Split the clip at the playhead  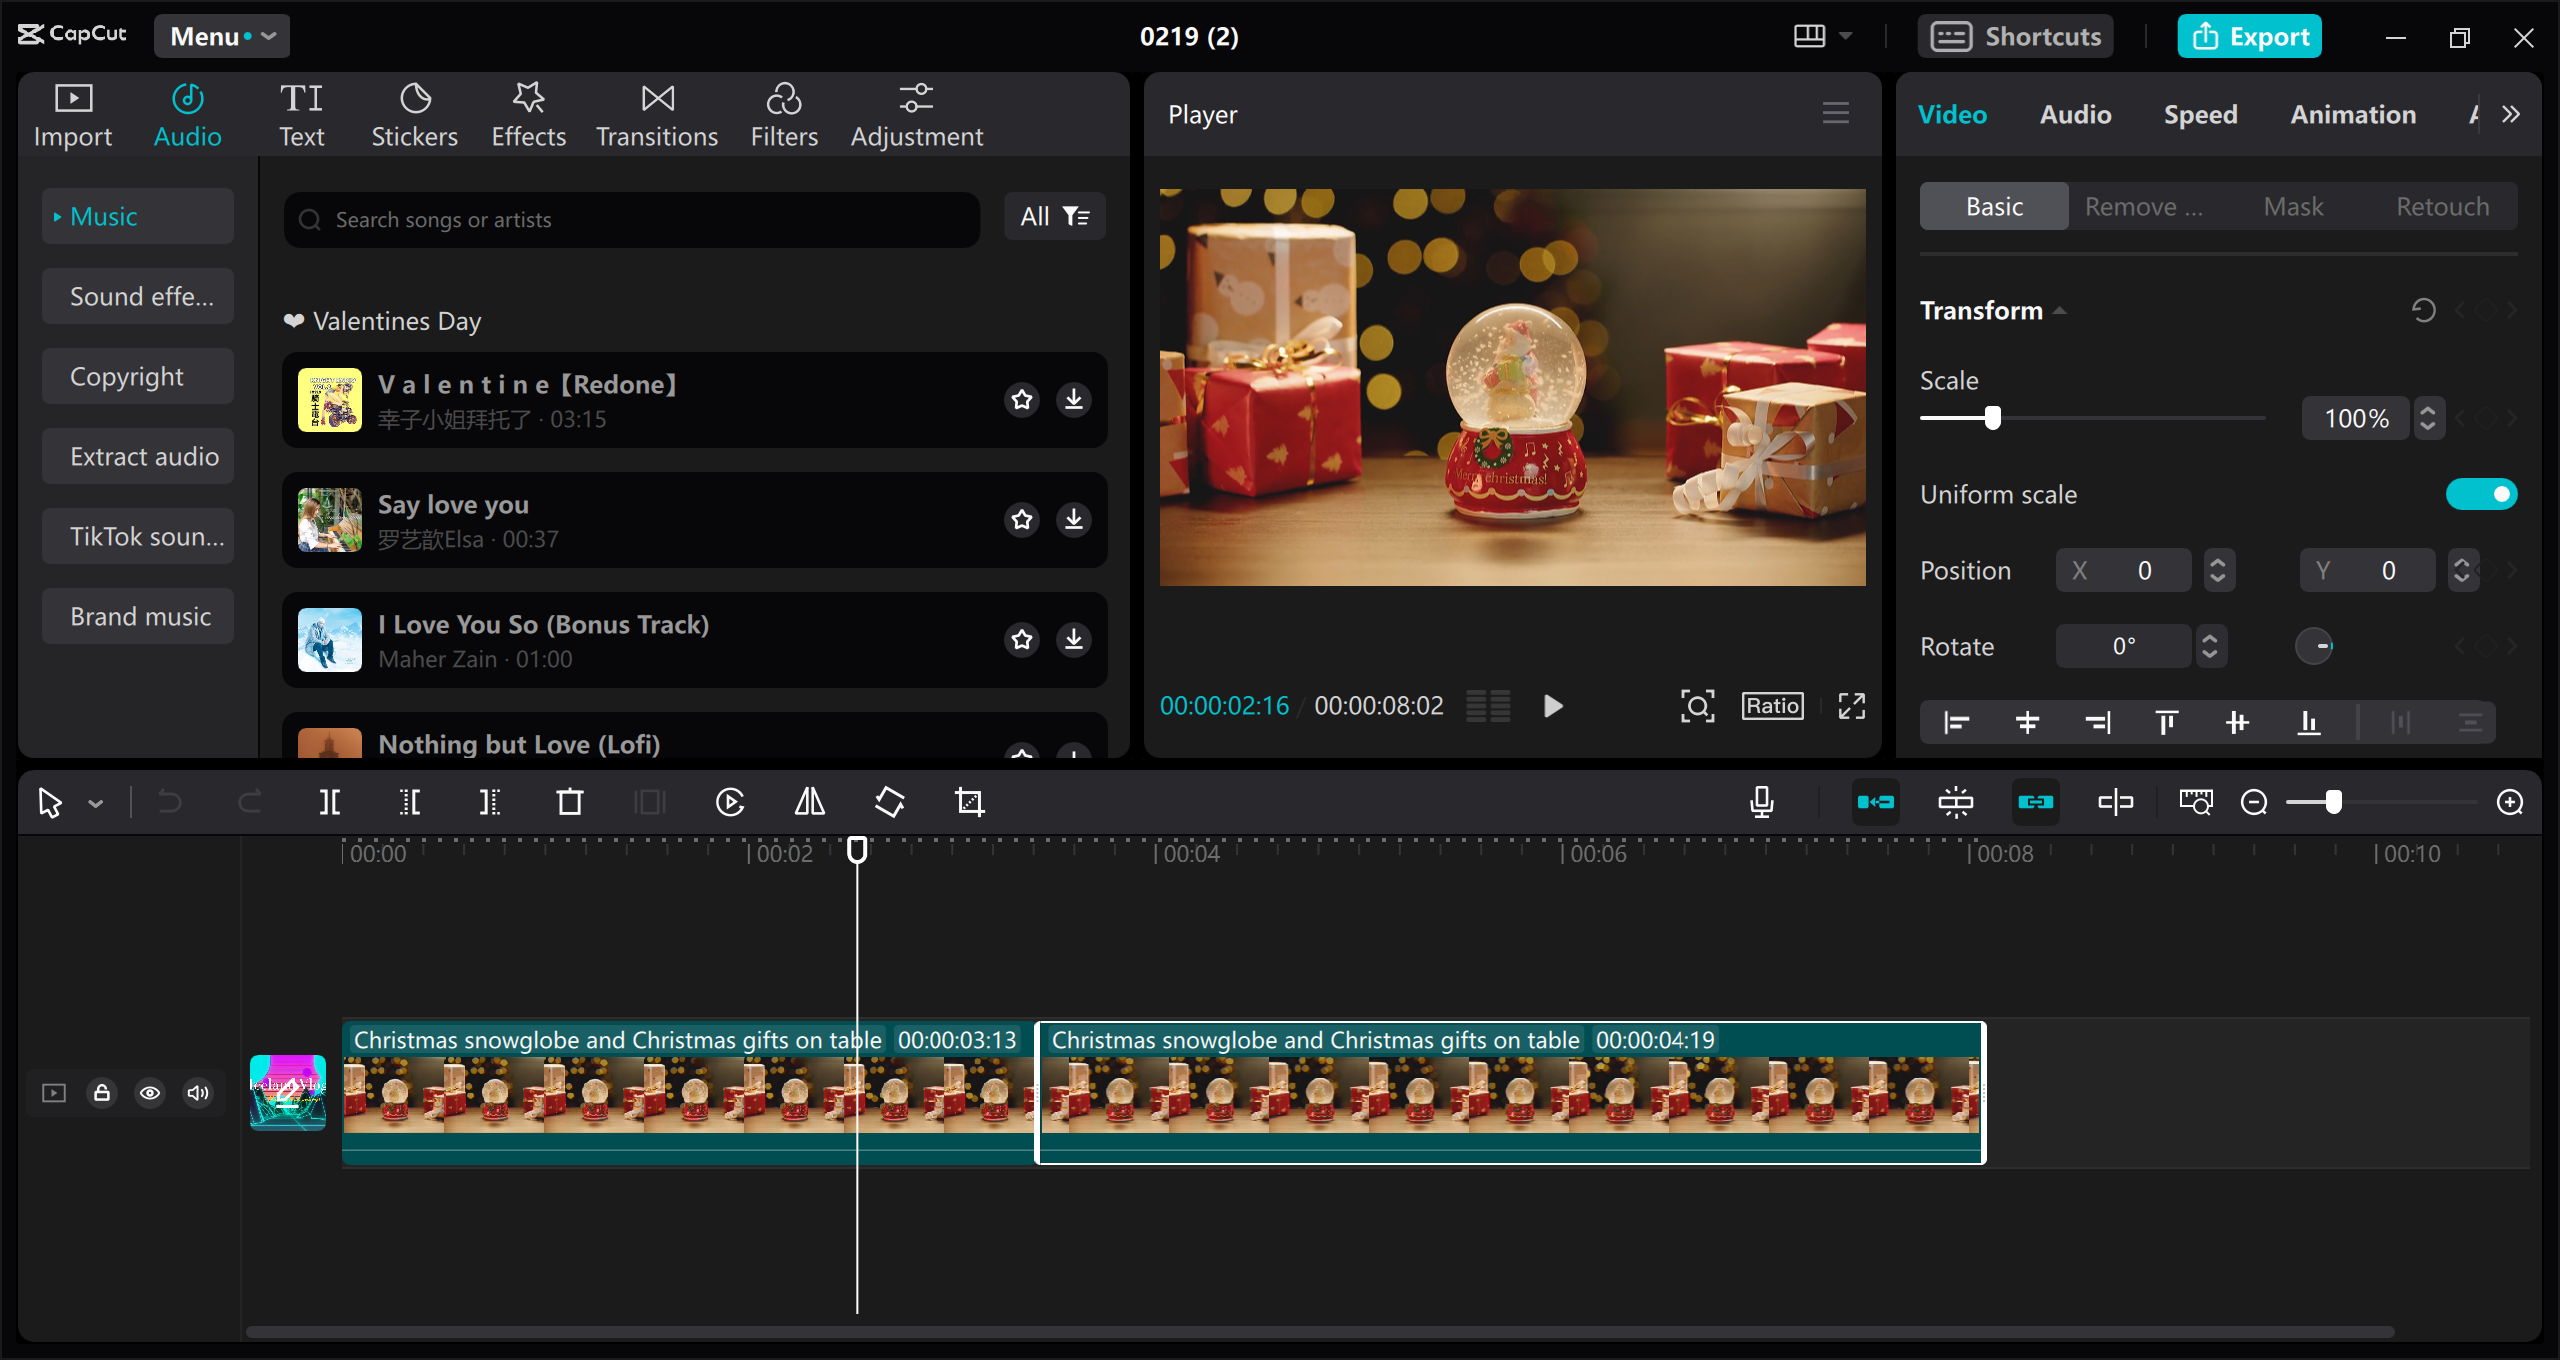330,801
